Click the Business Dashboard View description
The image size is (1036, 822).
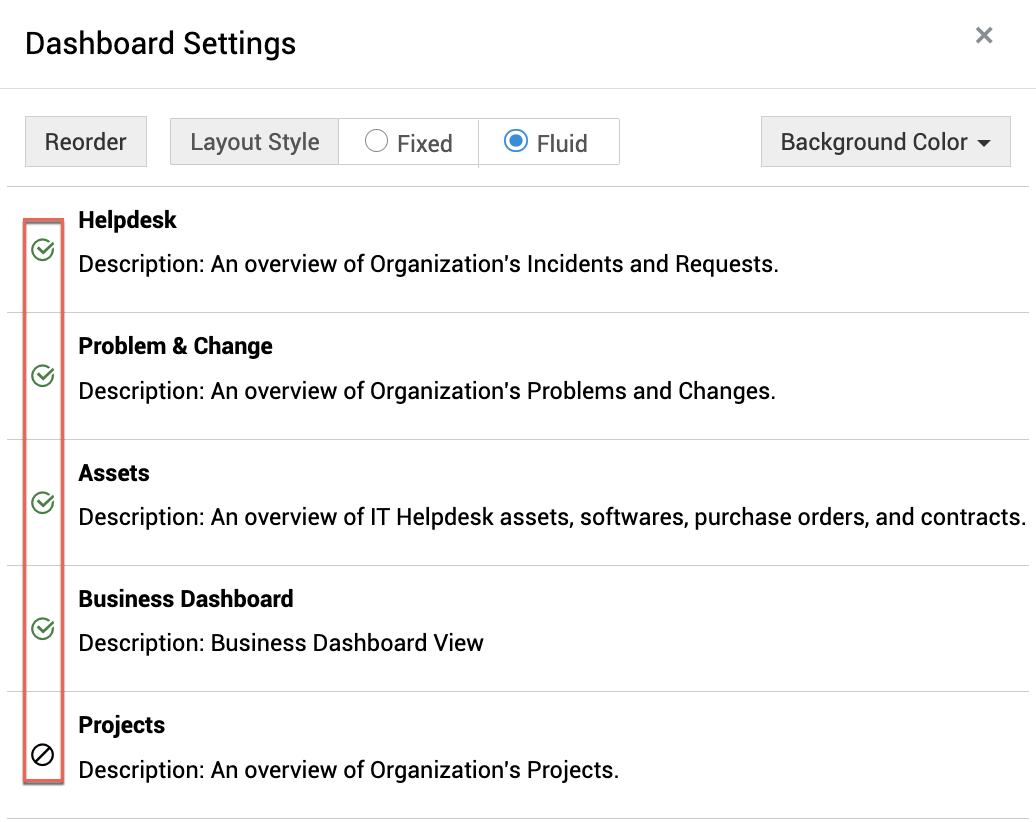(281, 643)
